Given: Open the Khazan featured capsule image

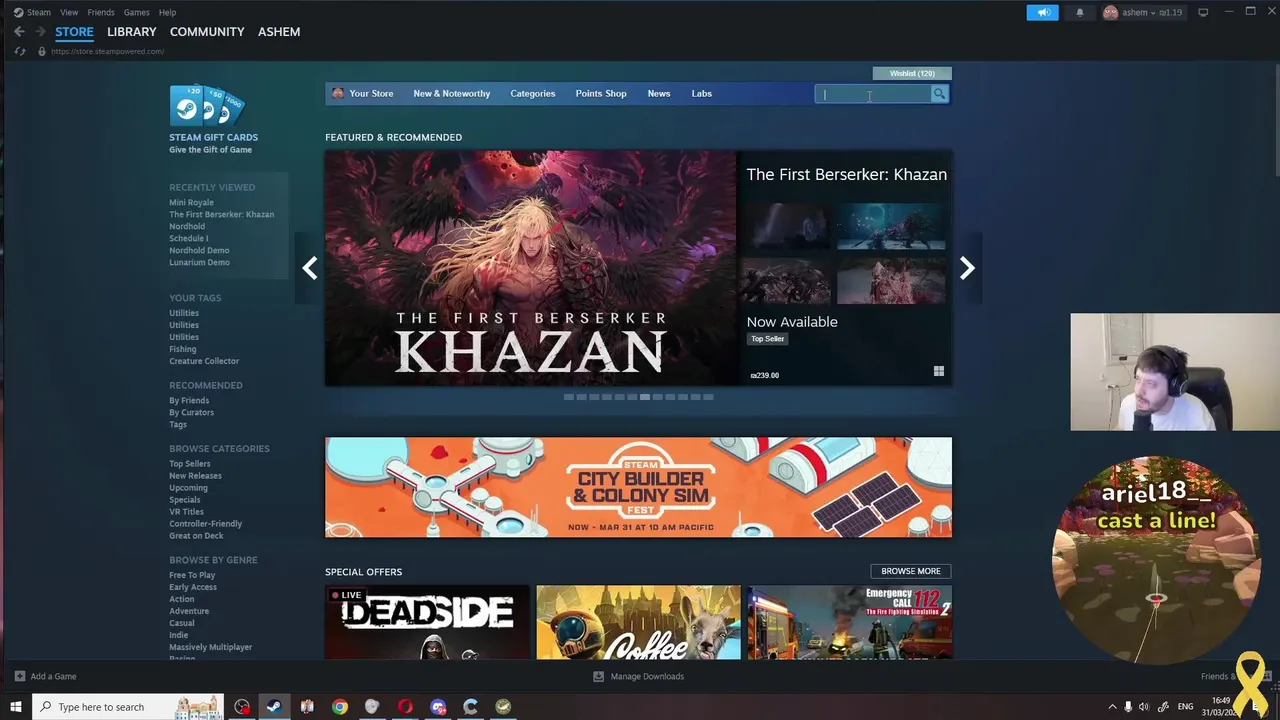Looking at the screenshot, I should pos(531,268).
